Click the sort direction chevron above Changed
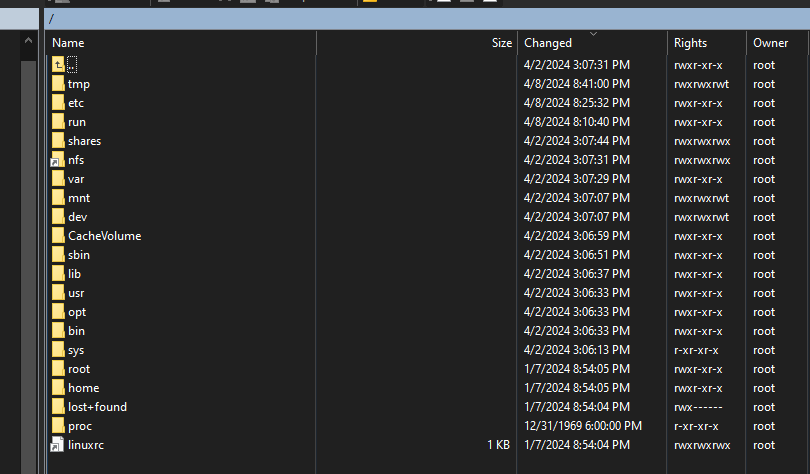Viewport: 810px width, 474px height. (594, 34)
